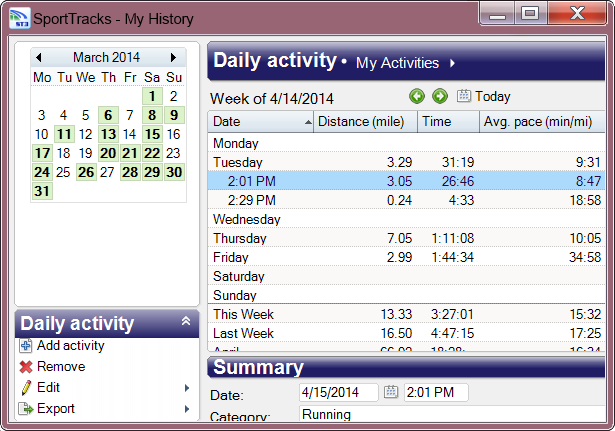615x431 pixels.
Task: Open the My Activities dropdown arrow
Action: [x=452, y=63]
